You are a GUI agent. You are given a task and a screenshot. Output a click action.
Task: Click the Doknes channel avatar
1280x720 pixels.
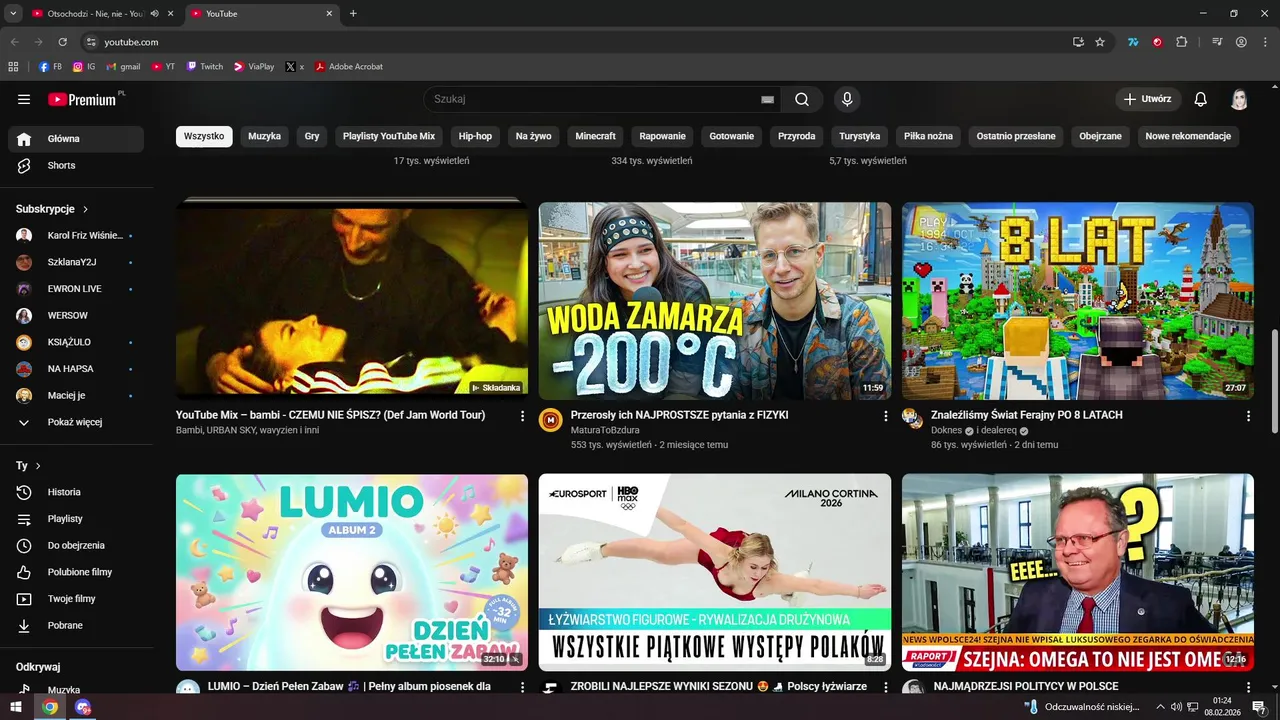911,418
